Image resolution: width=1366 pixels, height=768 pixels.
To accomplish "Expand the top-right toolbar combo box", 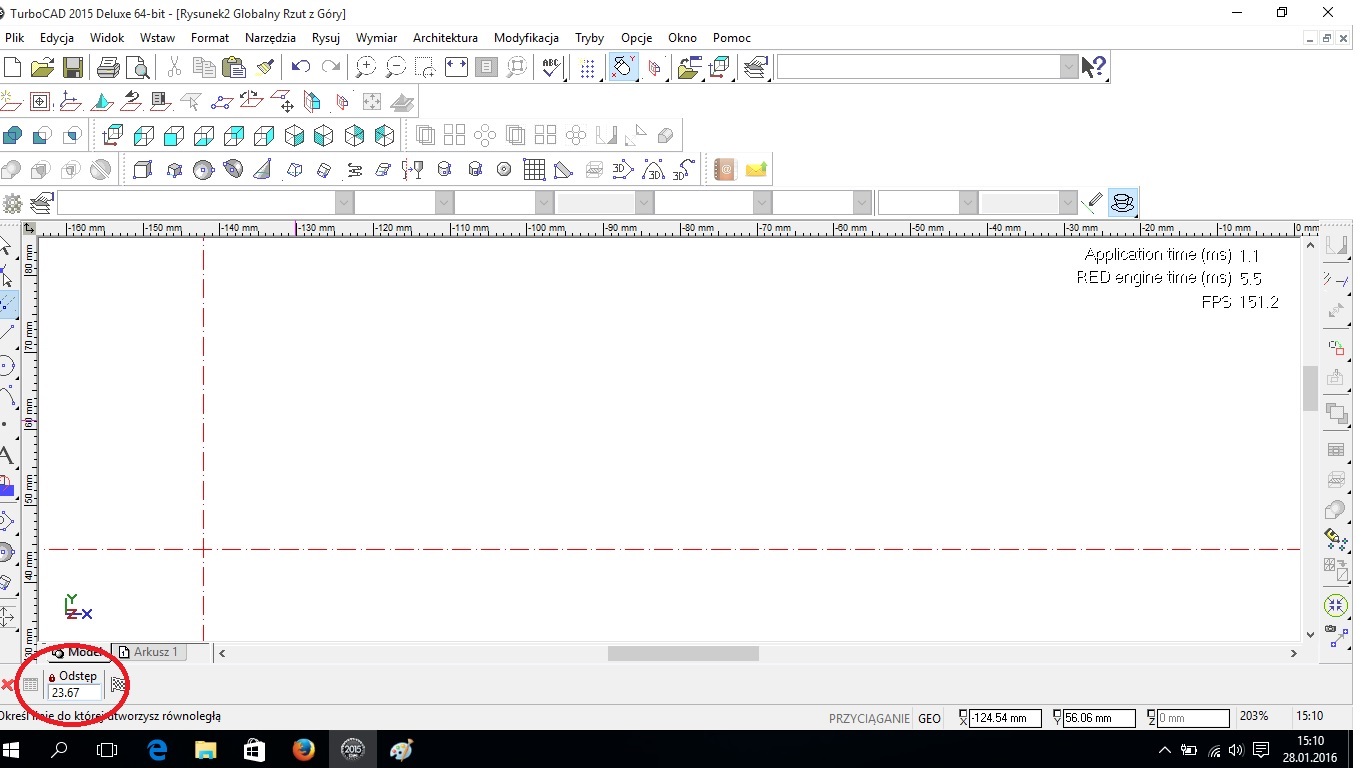I will pos(1068,67).
